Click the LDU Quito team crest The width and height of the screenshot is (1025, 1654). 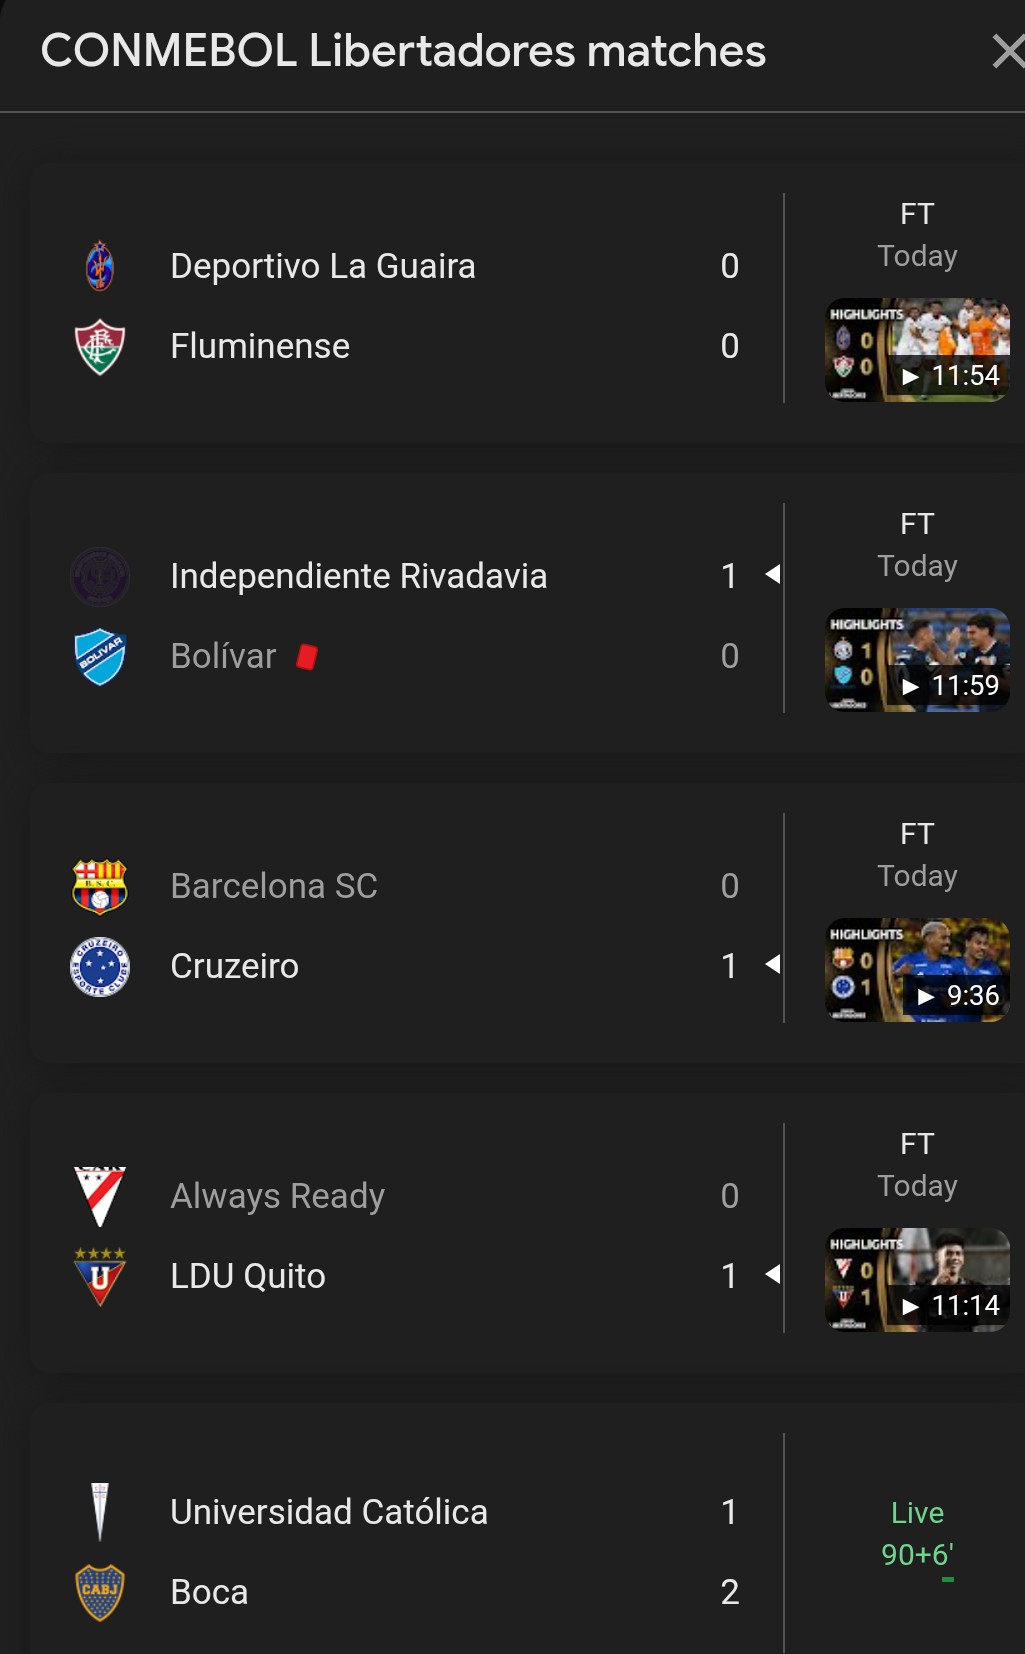point(100,1276)
